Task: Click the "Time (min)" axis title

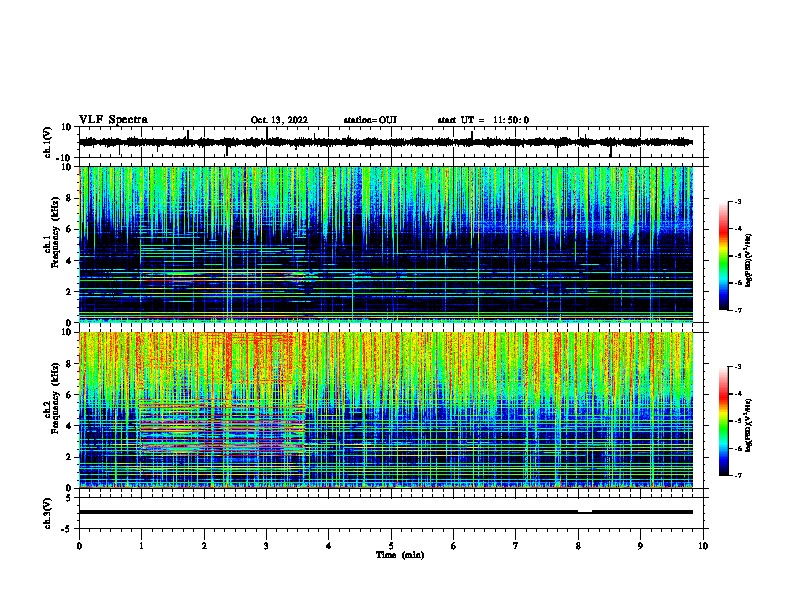Action: (400, 555)
